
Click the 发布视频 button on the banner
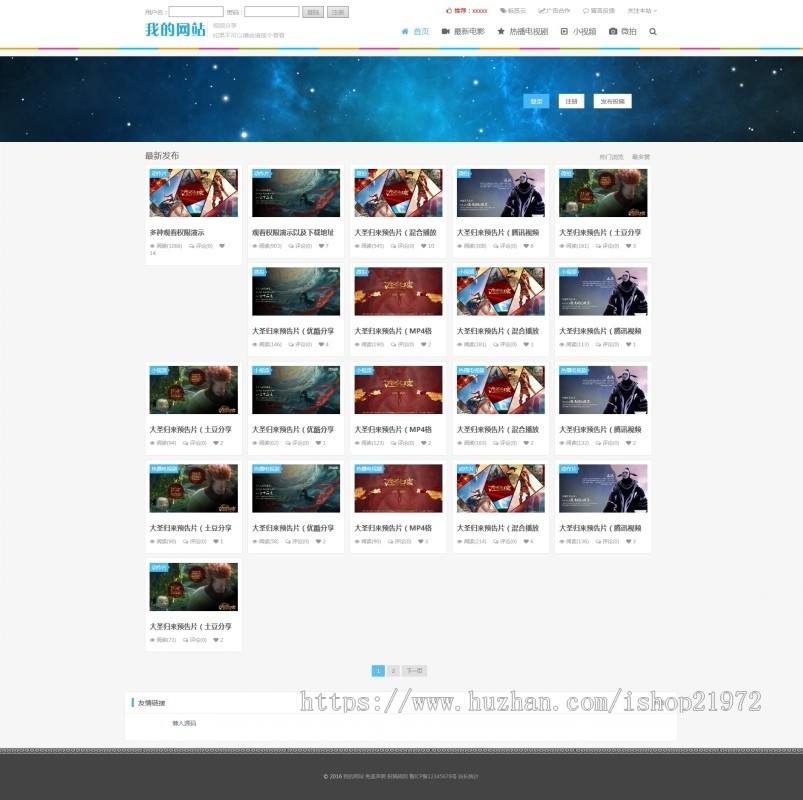(612, 101)
